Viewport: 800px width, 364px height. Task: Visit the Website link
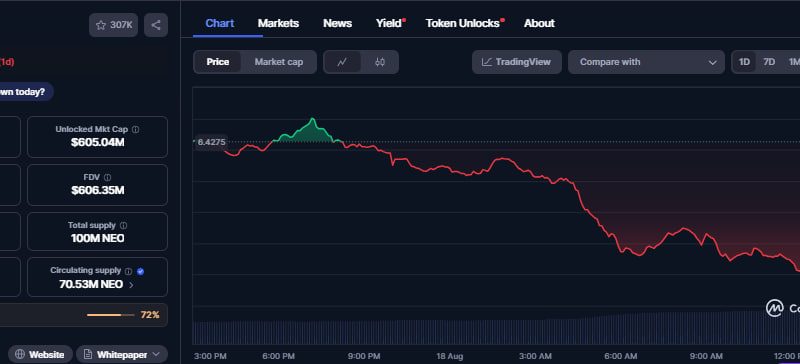[x=40, y=354]
